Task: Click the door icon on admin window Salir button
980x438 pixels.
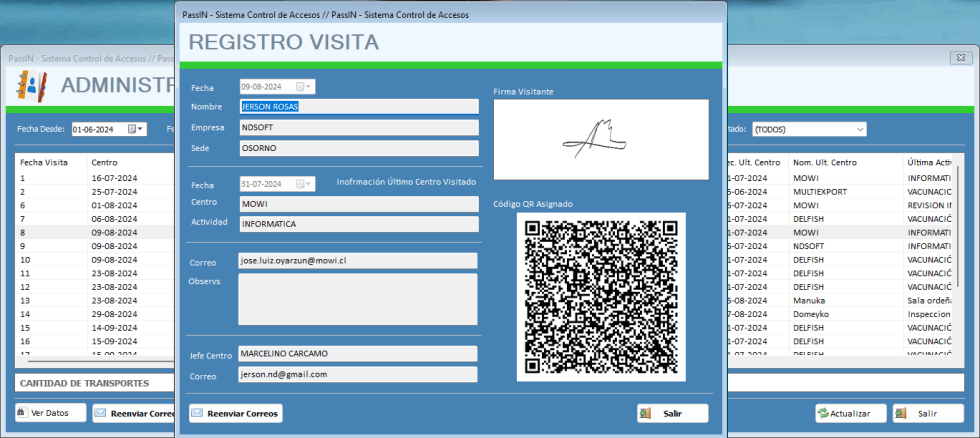Action: coord(901,414)
